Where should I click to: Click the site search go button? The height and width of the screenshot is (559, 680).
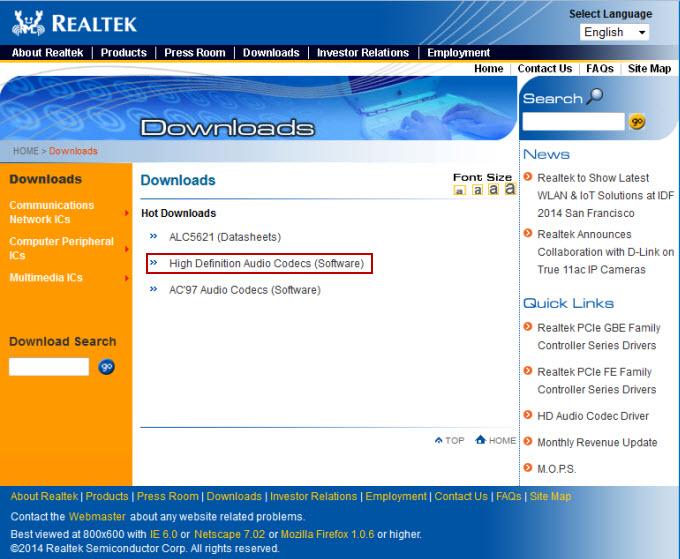[637, 122]
